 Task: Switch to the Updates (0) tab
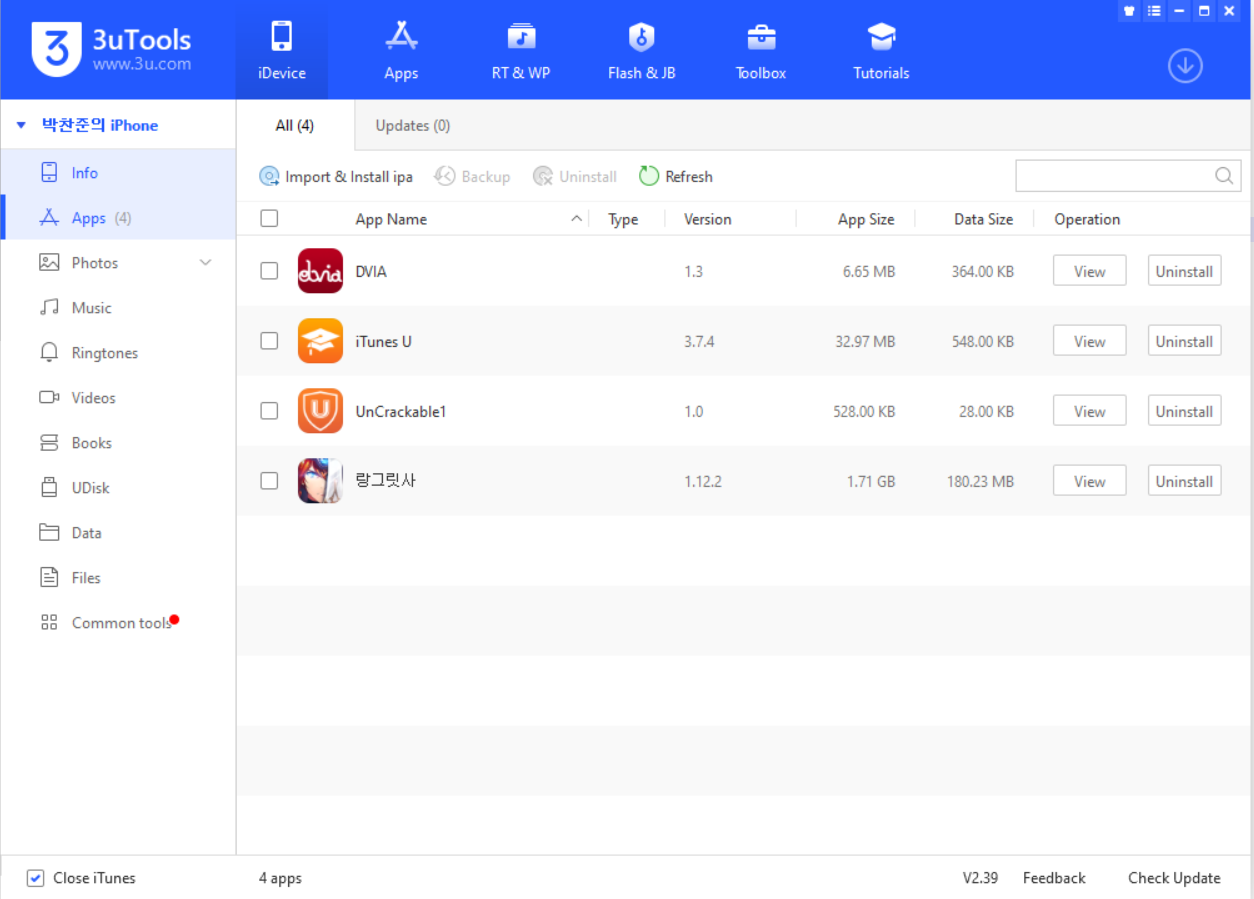pyautogui.click(x=413, y=125)
